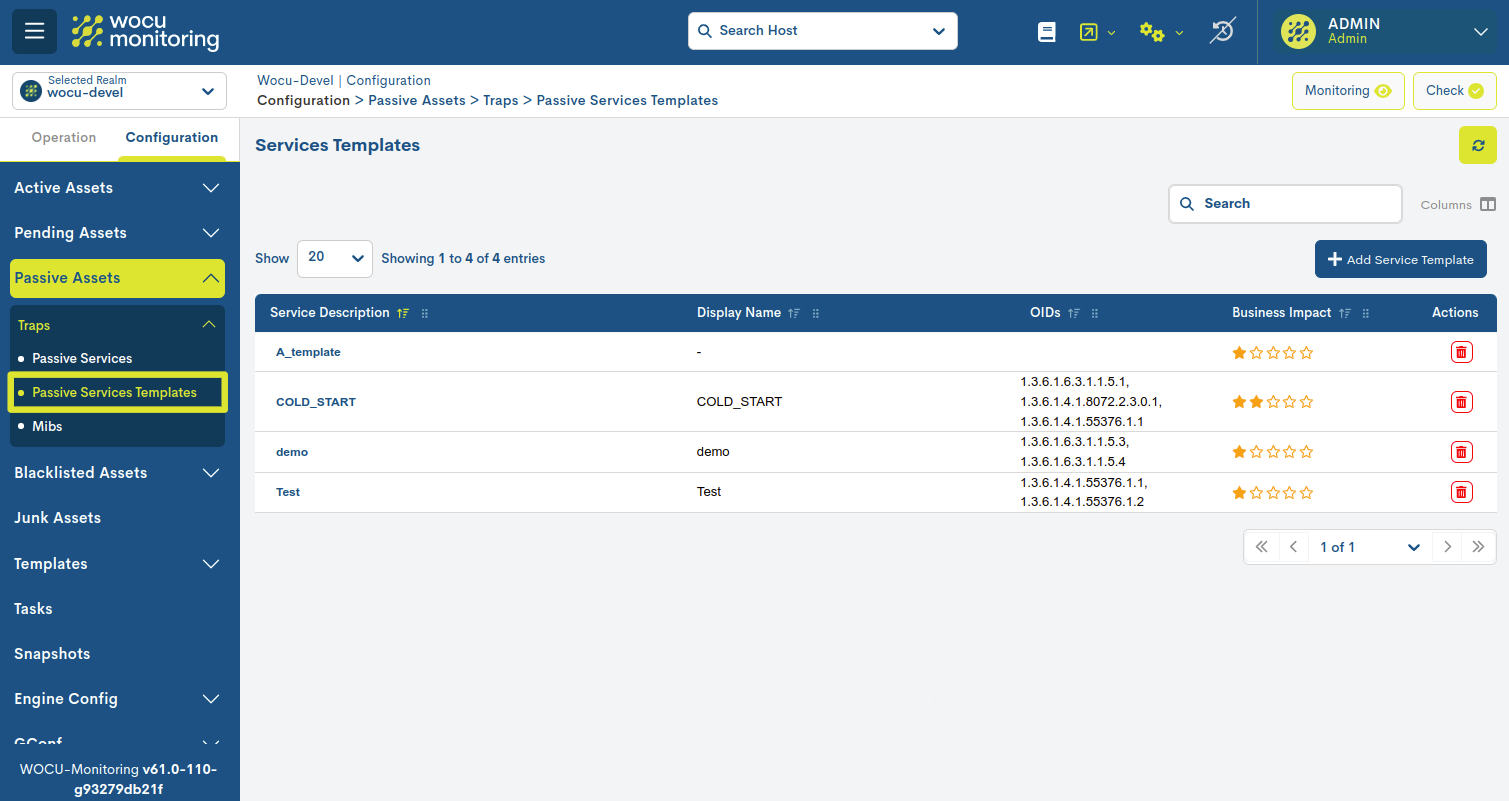Open the A_template service link
Screen dimensions: 1509x801
click(x=308, y=352)
